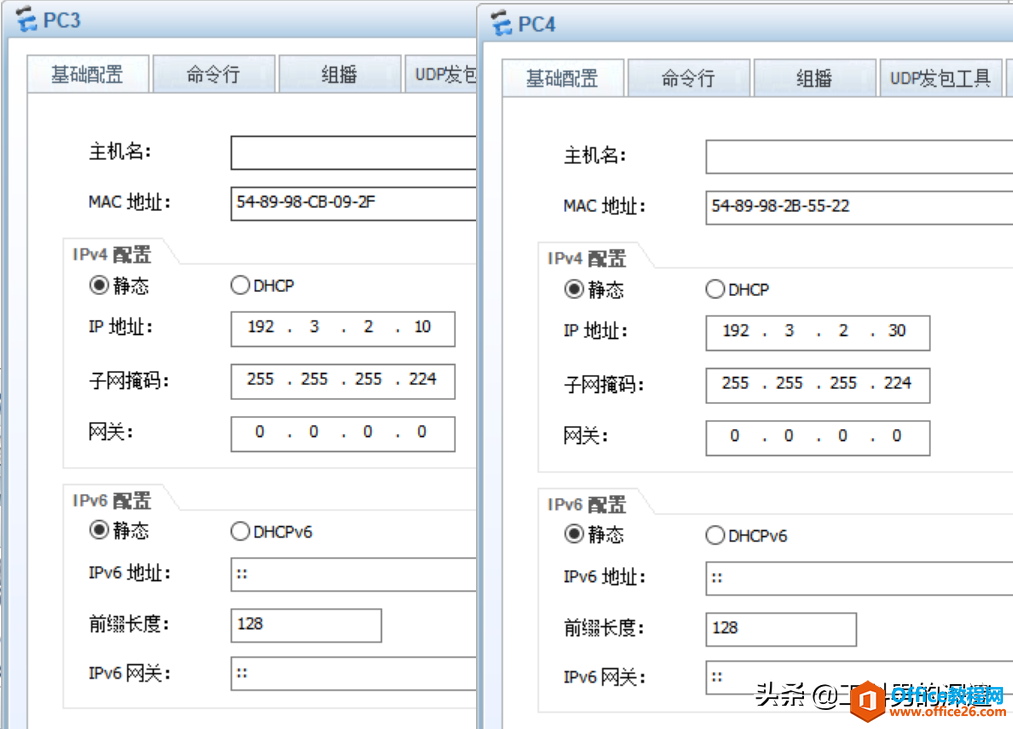Click PC3 IPv6 地址 field
The width and height of the screenshot is (1013, 729).
353,575
